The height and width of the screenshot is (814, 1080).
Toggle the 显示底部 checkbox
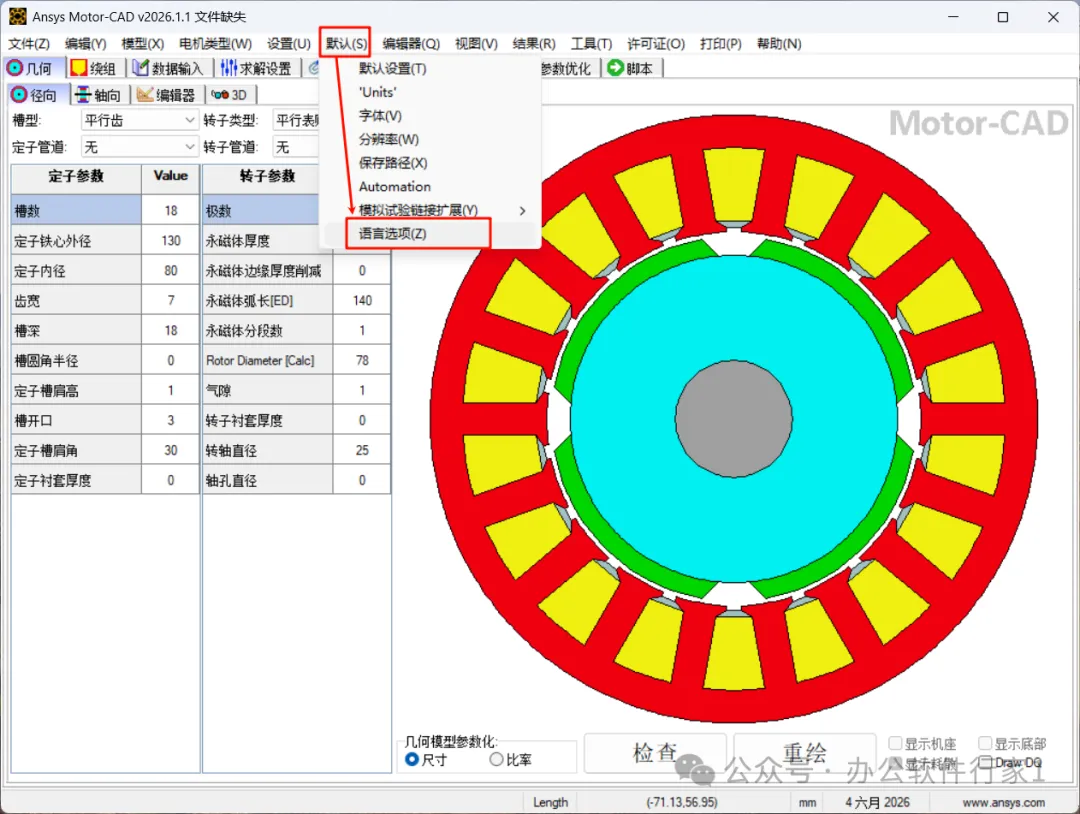tap(985, 743)
